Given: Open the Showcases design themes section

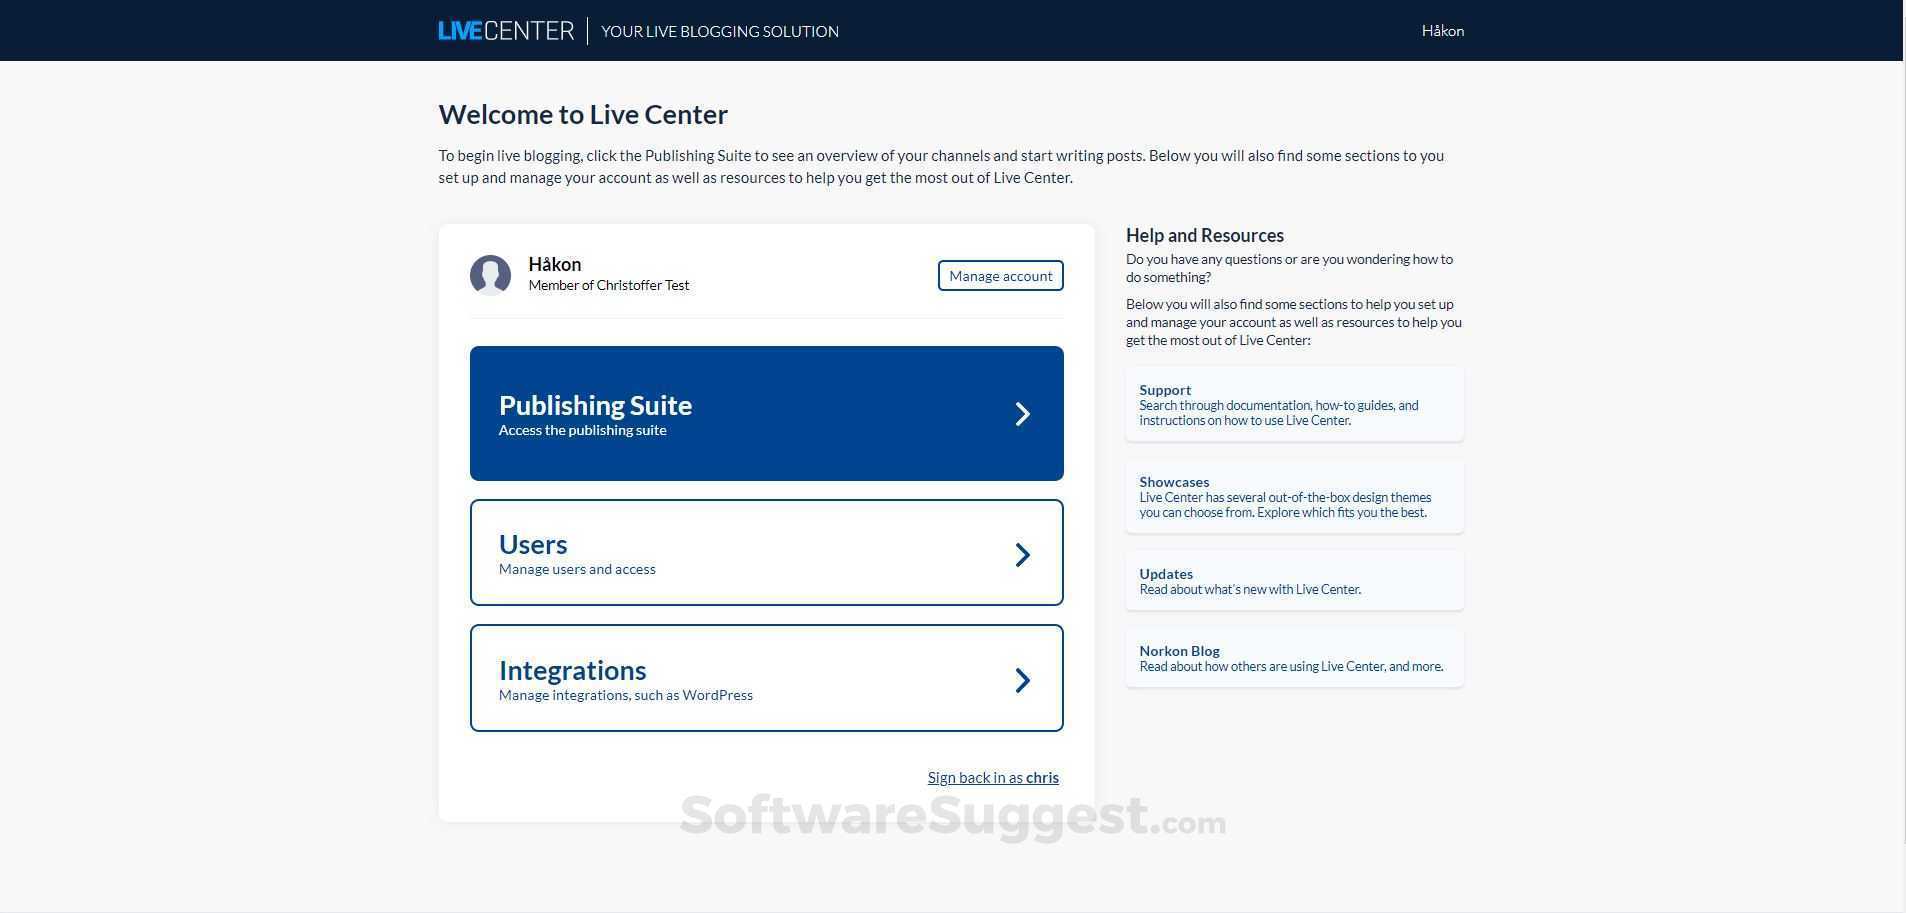Looking at the screenshot, I should (1293, 496).
